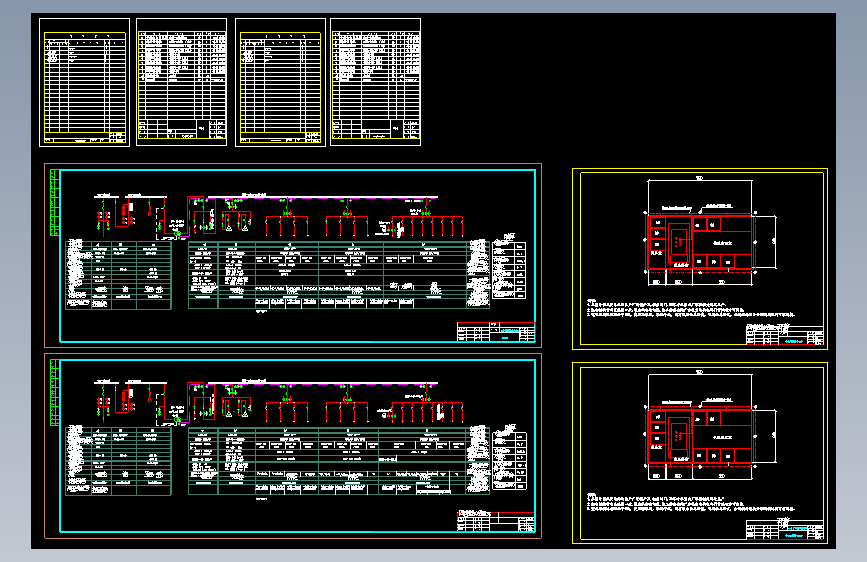The height and width of the screenshot is (562, 867).
Task: Click the legend table at right of lower diagram
Action: 509,461
